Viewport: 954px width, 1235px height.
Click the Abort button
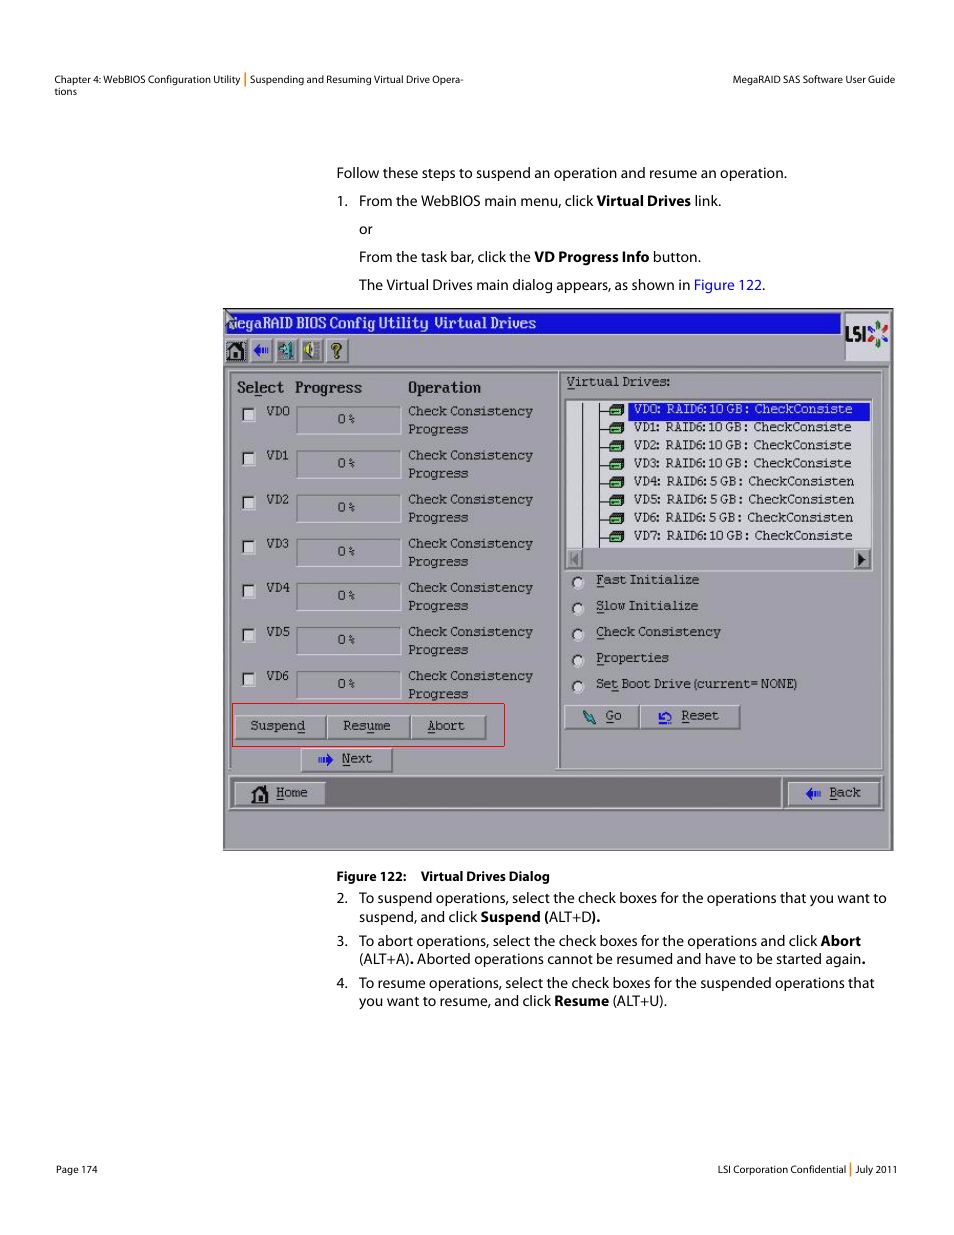pyautogui.click(x=447, y=726)
